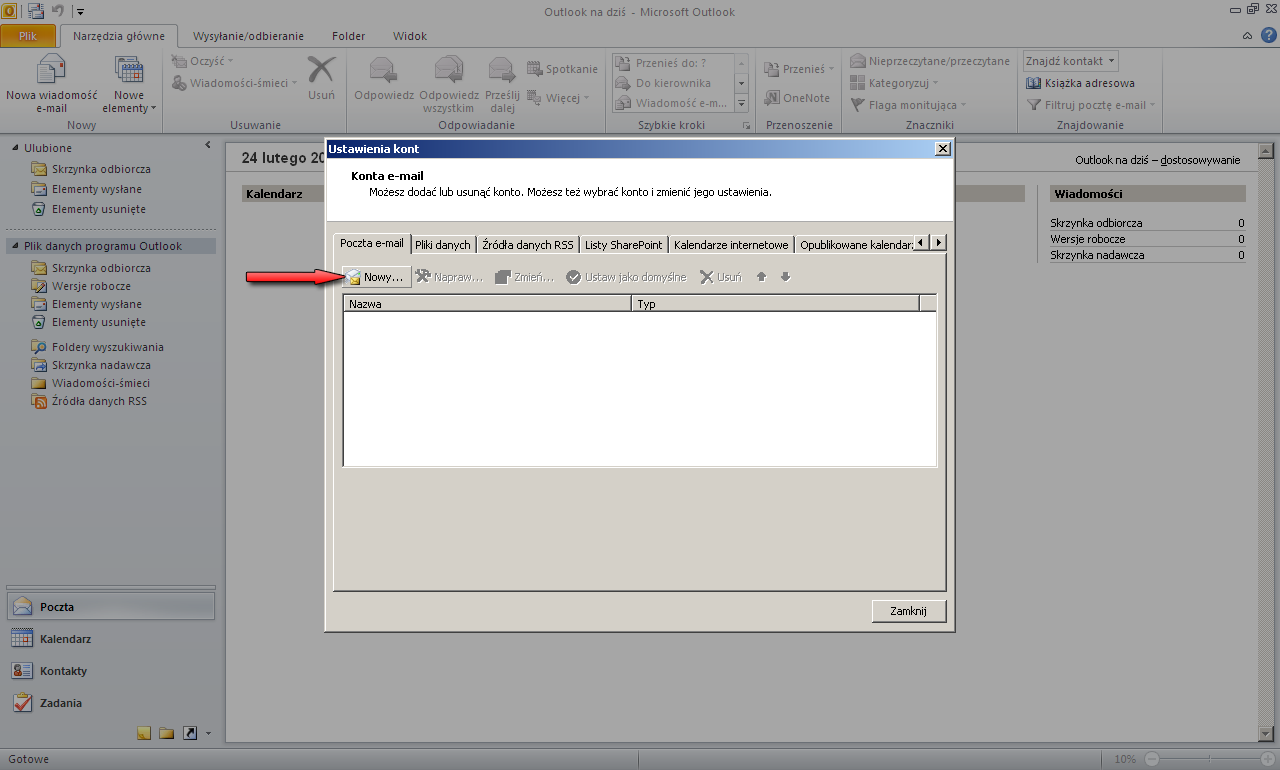This screenshot has width=1280, height=770.
Task: Click the Usuń delete icon in ribbon
Action: [x=321, y=78]
